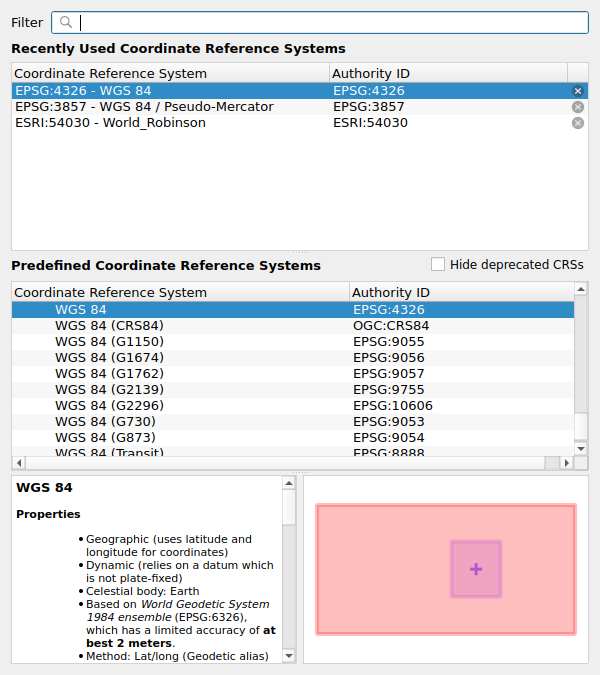Click recent Authority ID cell ESRI:54030

tap(370, 123)
